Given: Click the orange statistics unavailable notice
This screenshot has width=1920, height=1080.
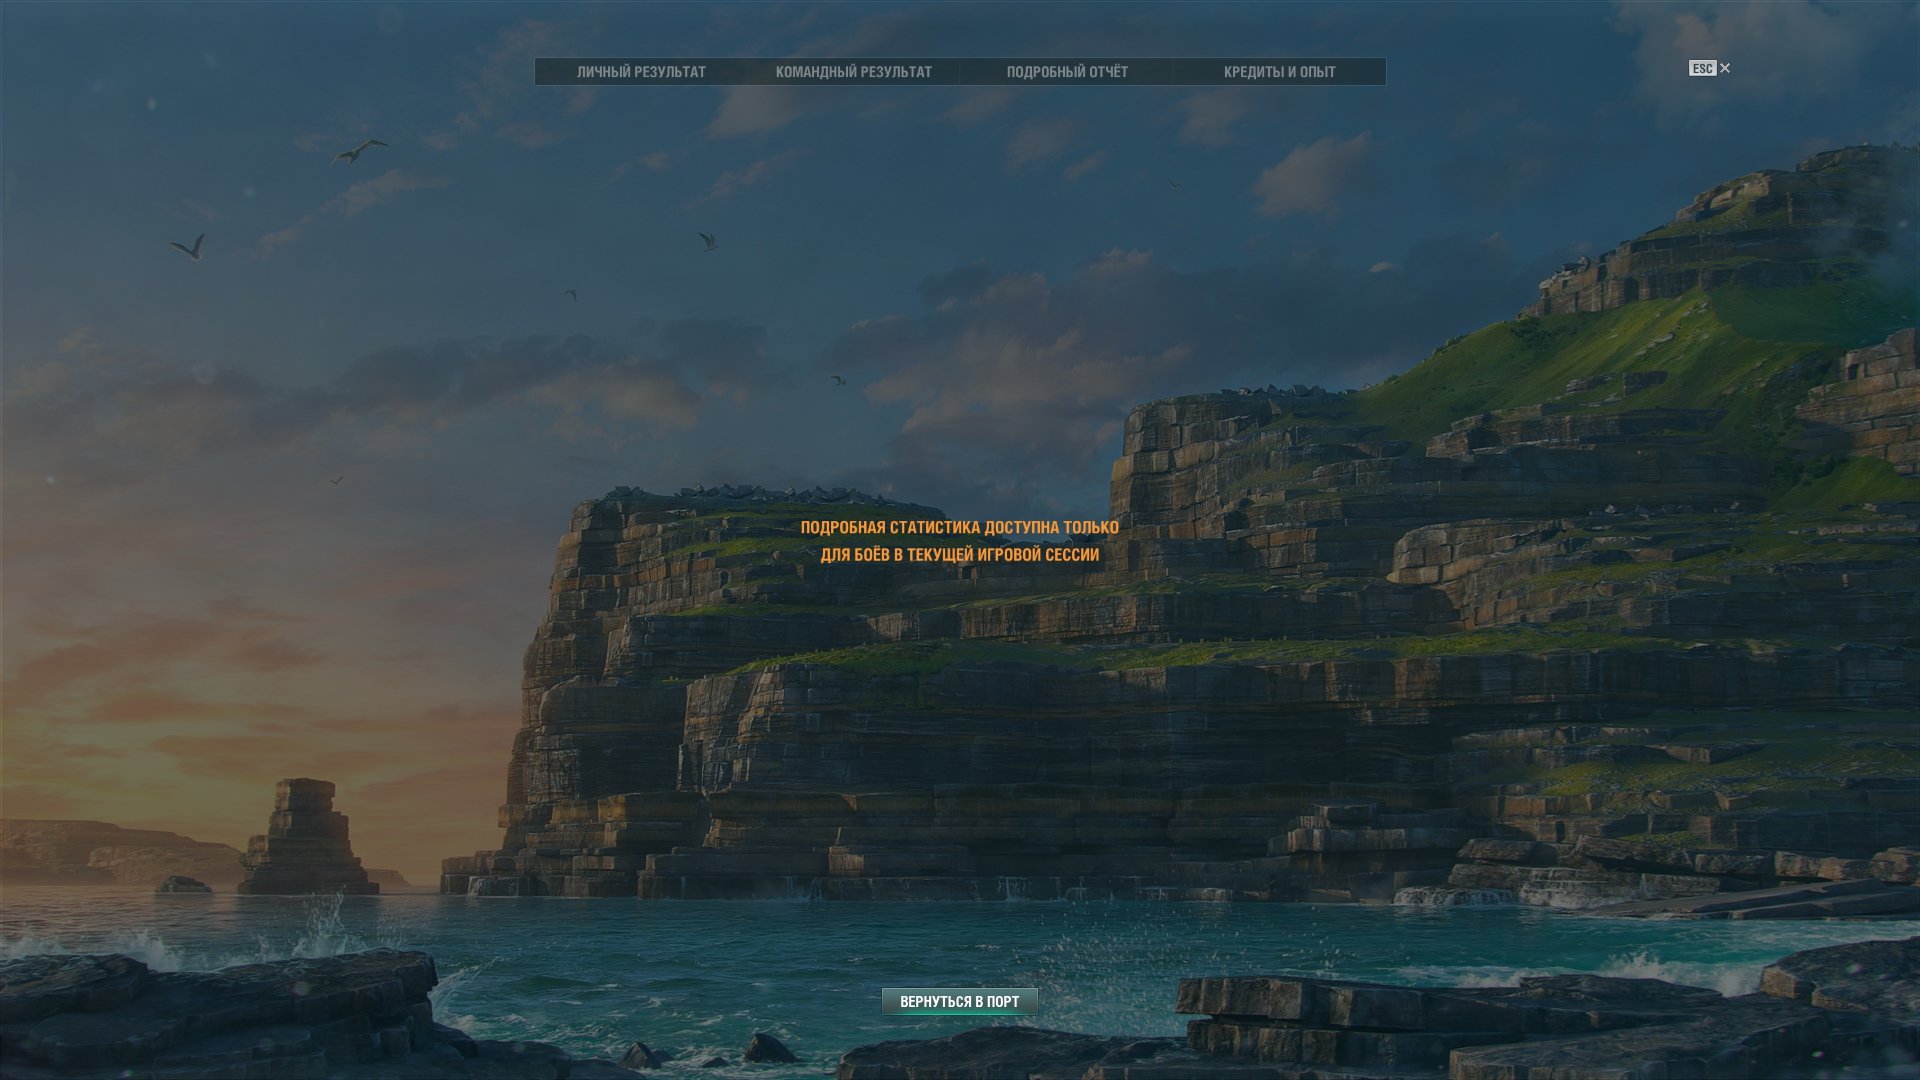Looking at the screenshot, I should (x=959, y=540).
